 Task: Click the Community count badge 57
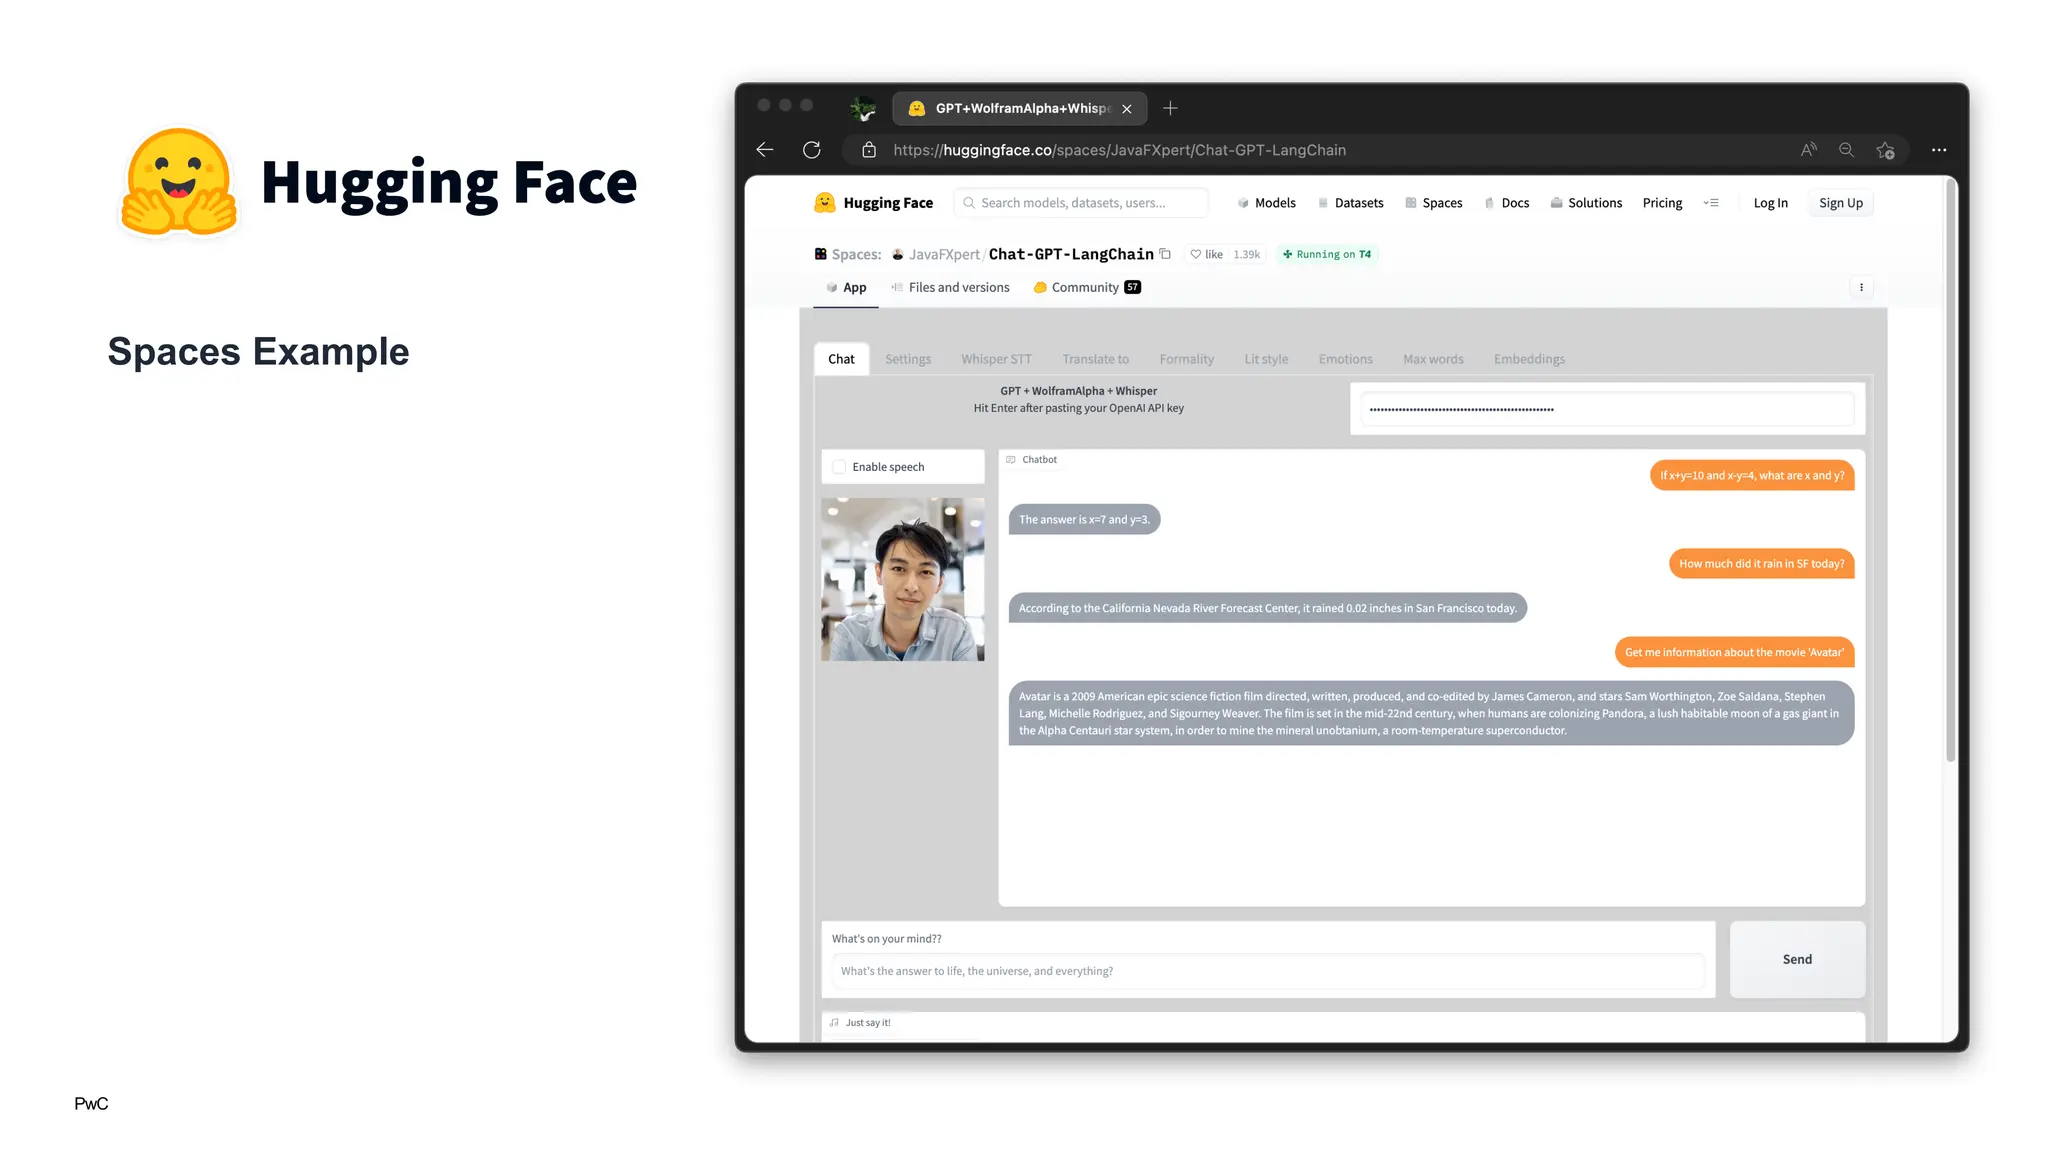pyautogui.click(x=1132, y=287)
